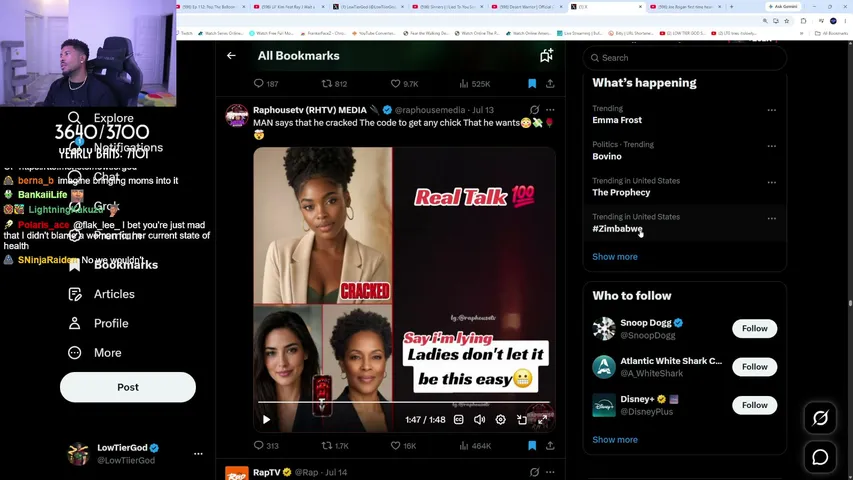853x480 pixels.
Task: Ask Grok about the RapTV post
Action: [x=534, y=472]
